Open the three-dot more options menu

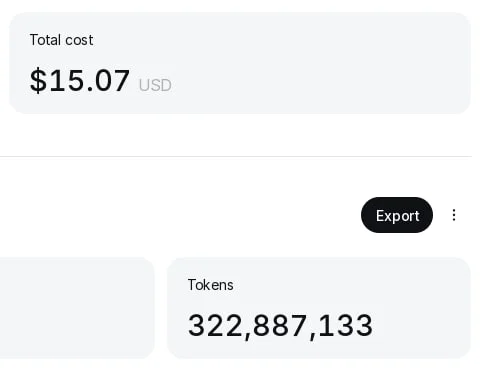454,215
